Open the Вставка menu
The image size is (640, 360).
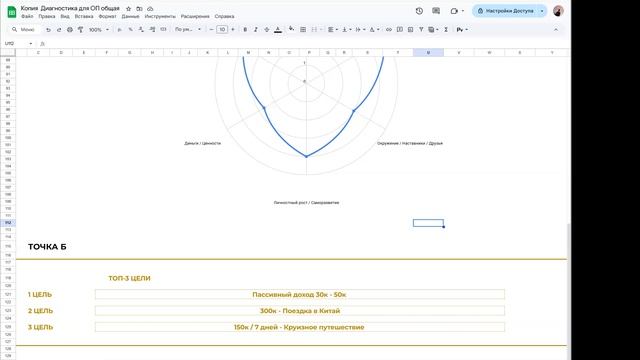click(84, 16)
